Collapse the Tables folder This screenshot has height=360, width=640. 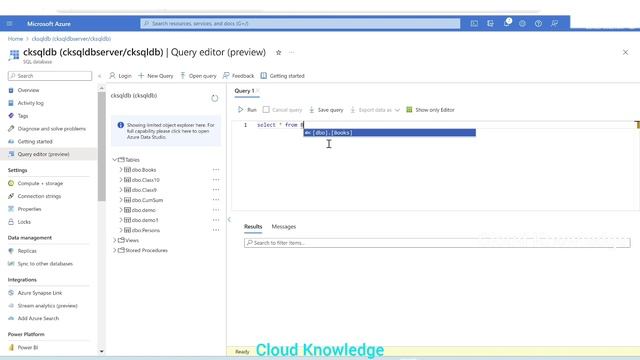[115, 160]
